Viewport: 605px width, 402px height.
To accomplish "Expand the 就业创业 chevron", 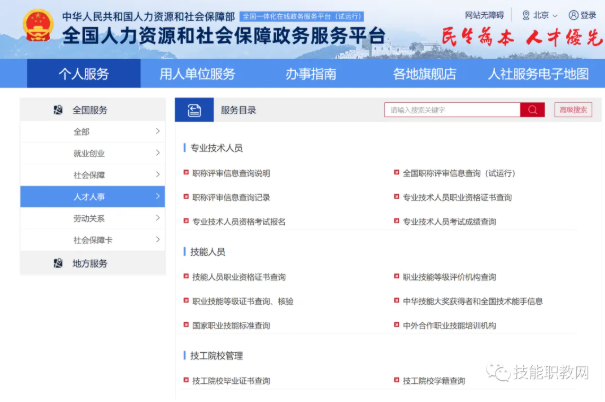I will [x=157, y=153].
